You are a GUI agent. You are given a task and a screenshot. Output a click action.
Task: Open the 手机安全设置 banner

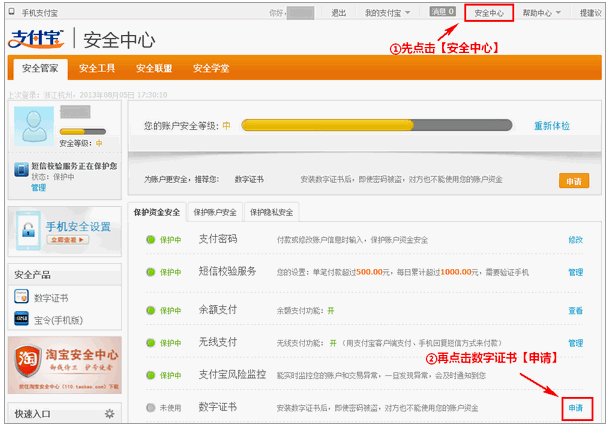point(65,231)
